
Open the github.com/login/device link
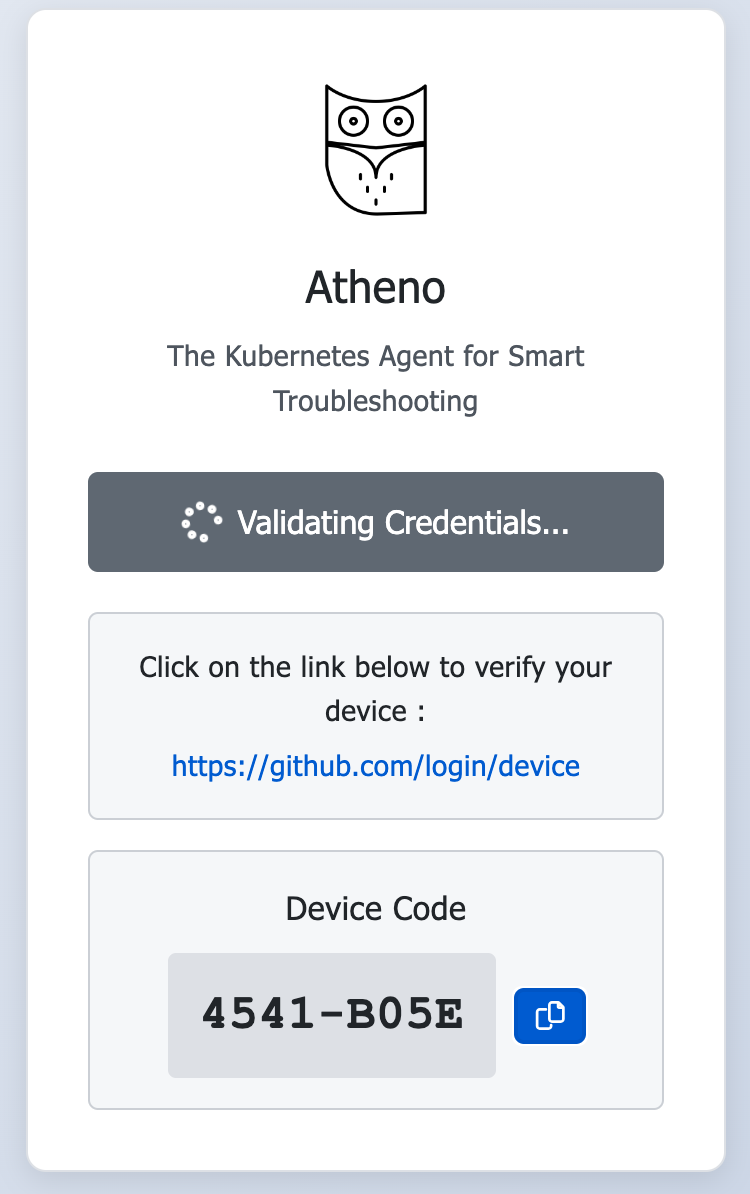click(x=375, y=766)
